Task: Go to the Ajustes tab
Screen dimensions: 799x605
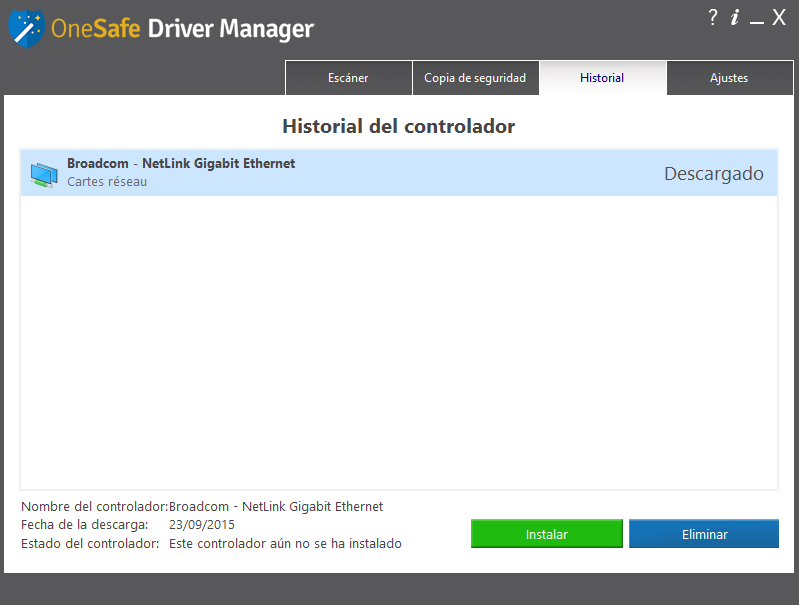Action: point(729,78)
